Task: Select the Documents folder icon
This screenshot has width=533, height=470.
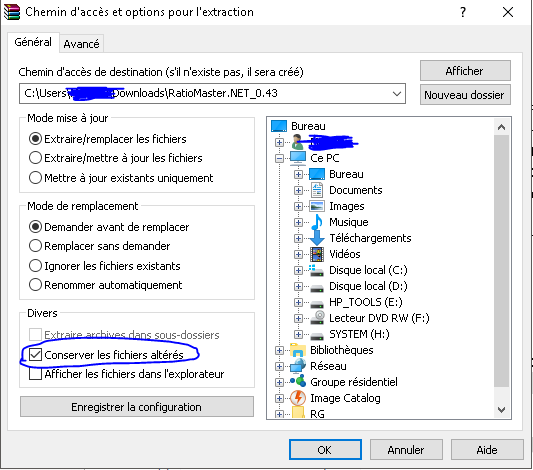Action: [317, 190]
